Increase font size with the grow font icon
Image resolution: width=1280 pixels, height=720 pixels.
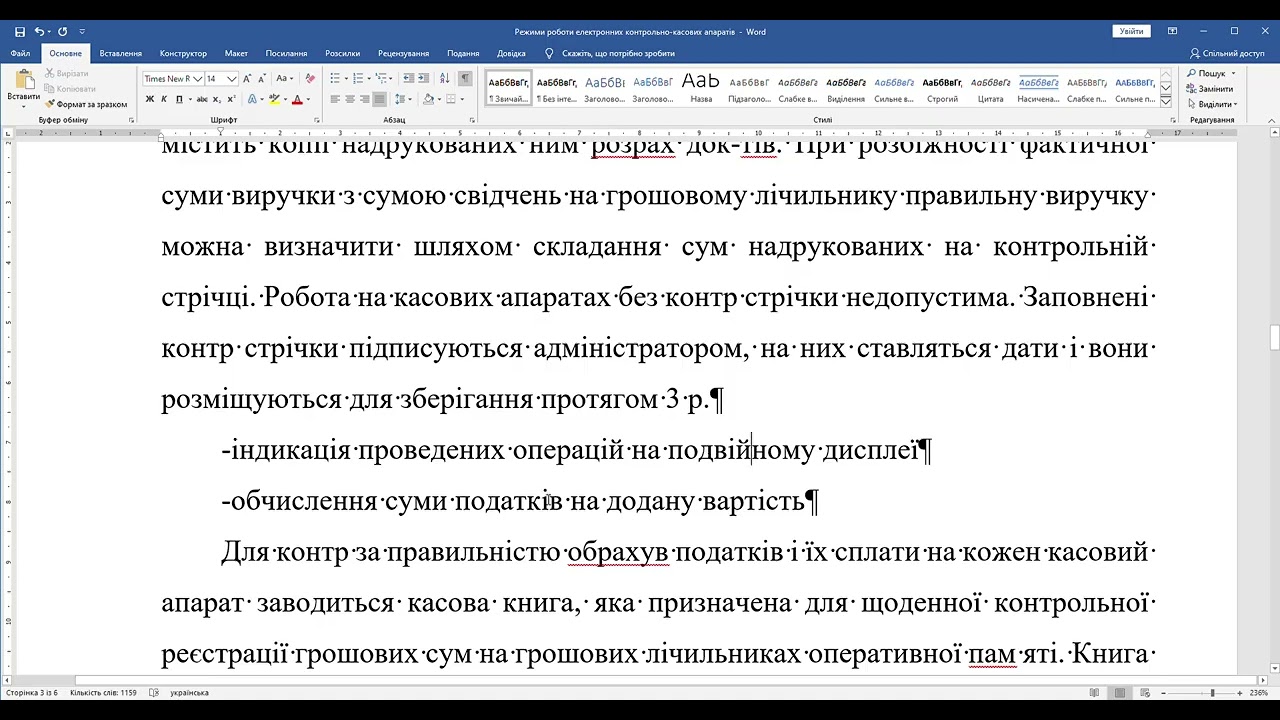point(248,79)
